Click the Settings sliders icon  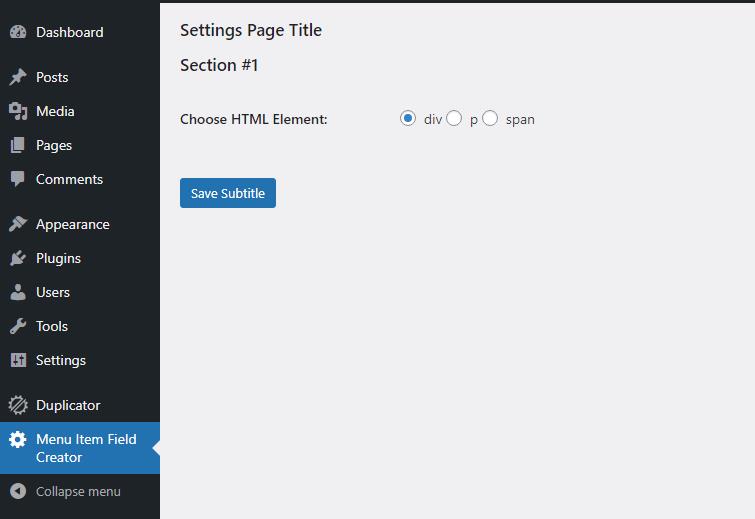(x=18, y=360)
